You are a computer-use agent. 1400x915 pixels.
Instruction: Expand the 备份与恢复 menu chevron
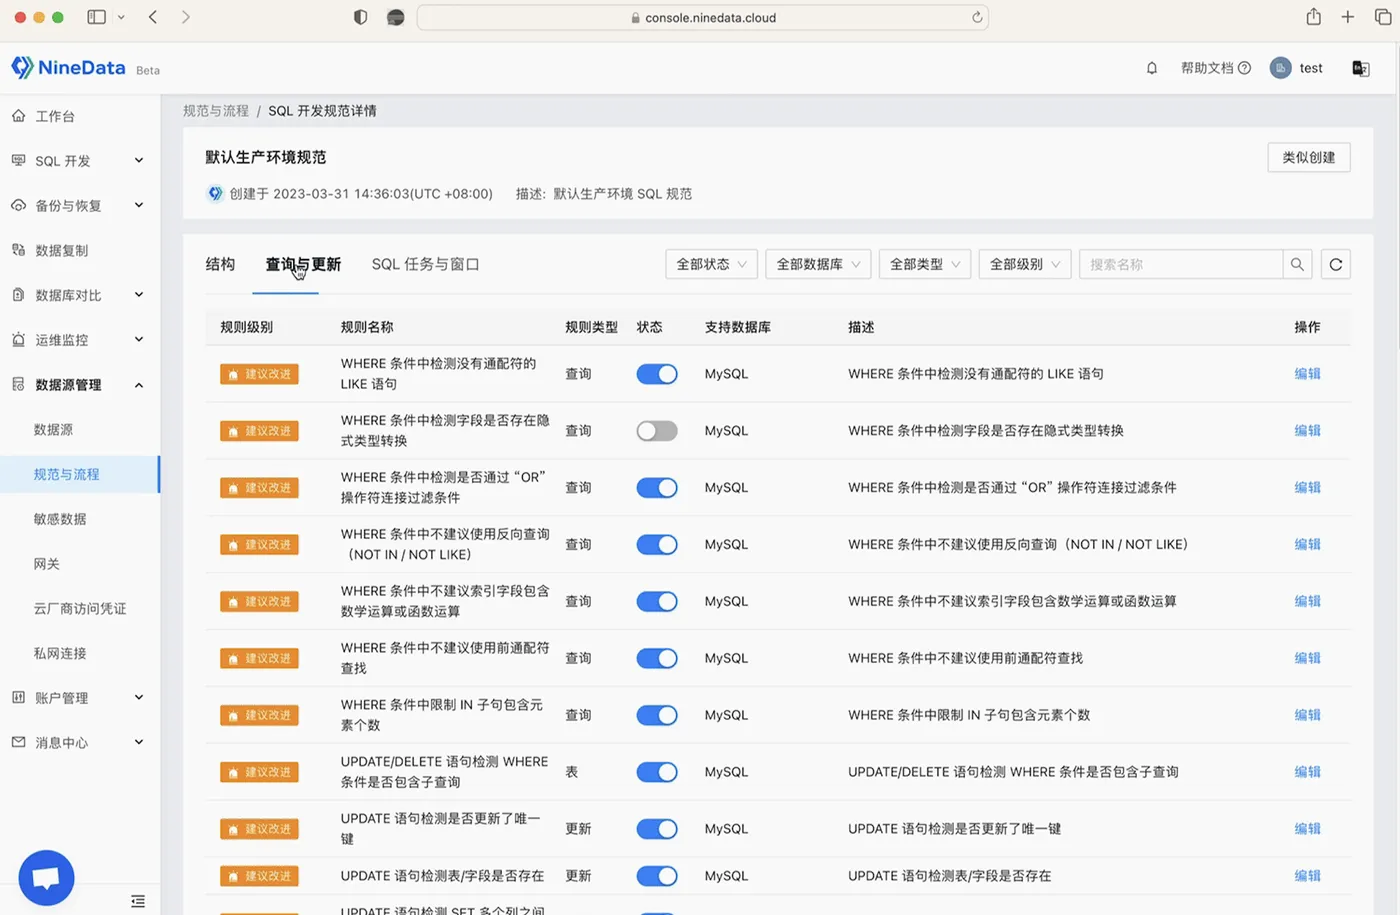coord(139,205)
